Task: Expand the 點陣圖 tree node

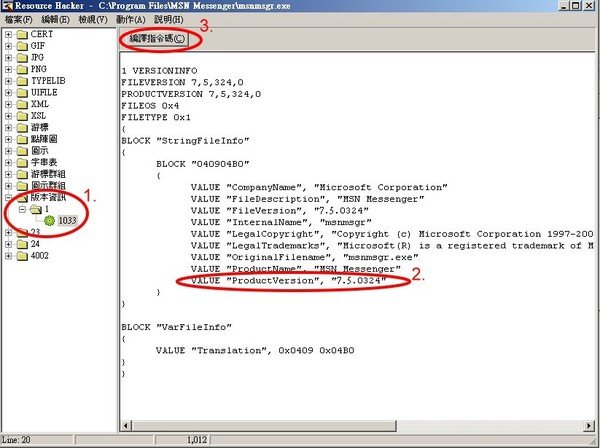Action: (8, 140)
